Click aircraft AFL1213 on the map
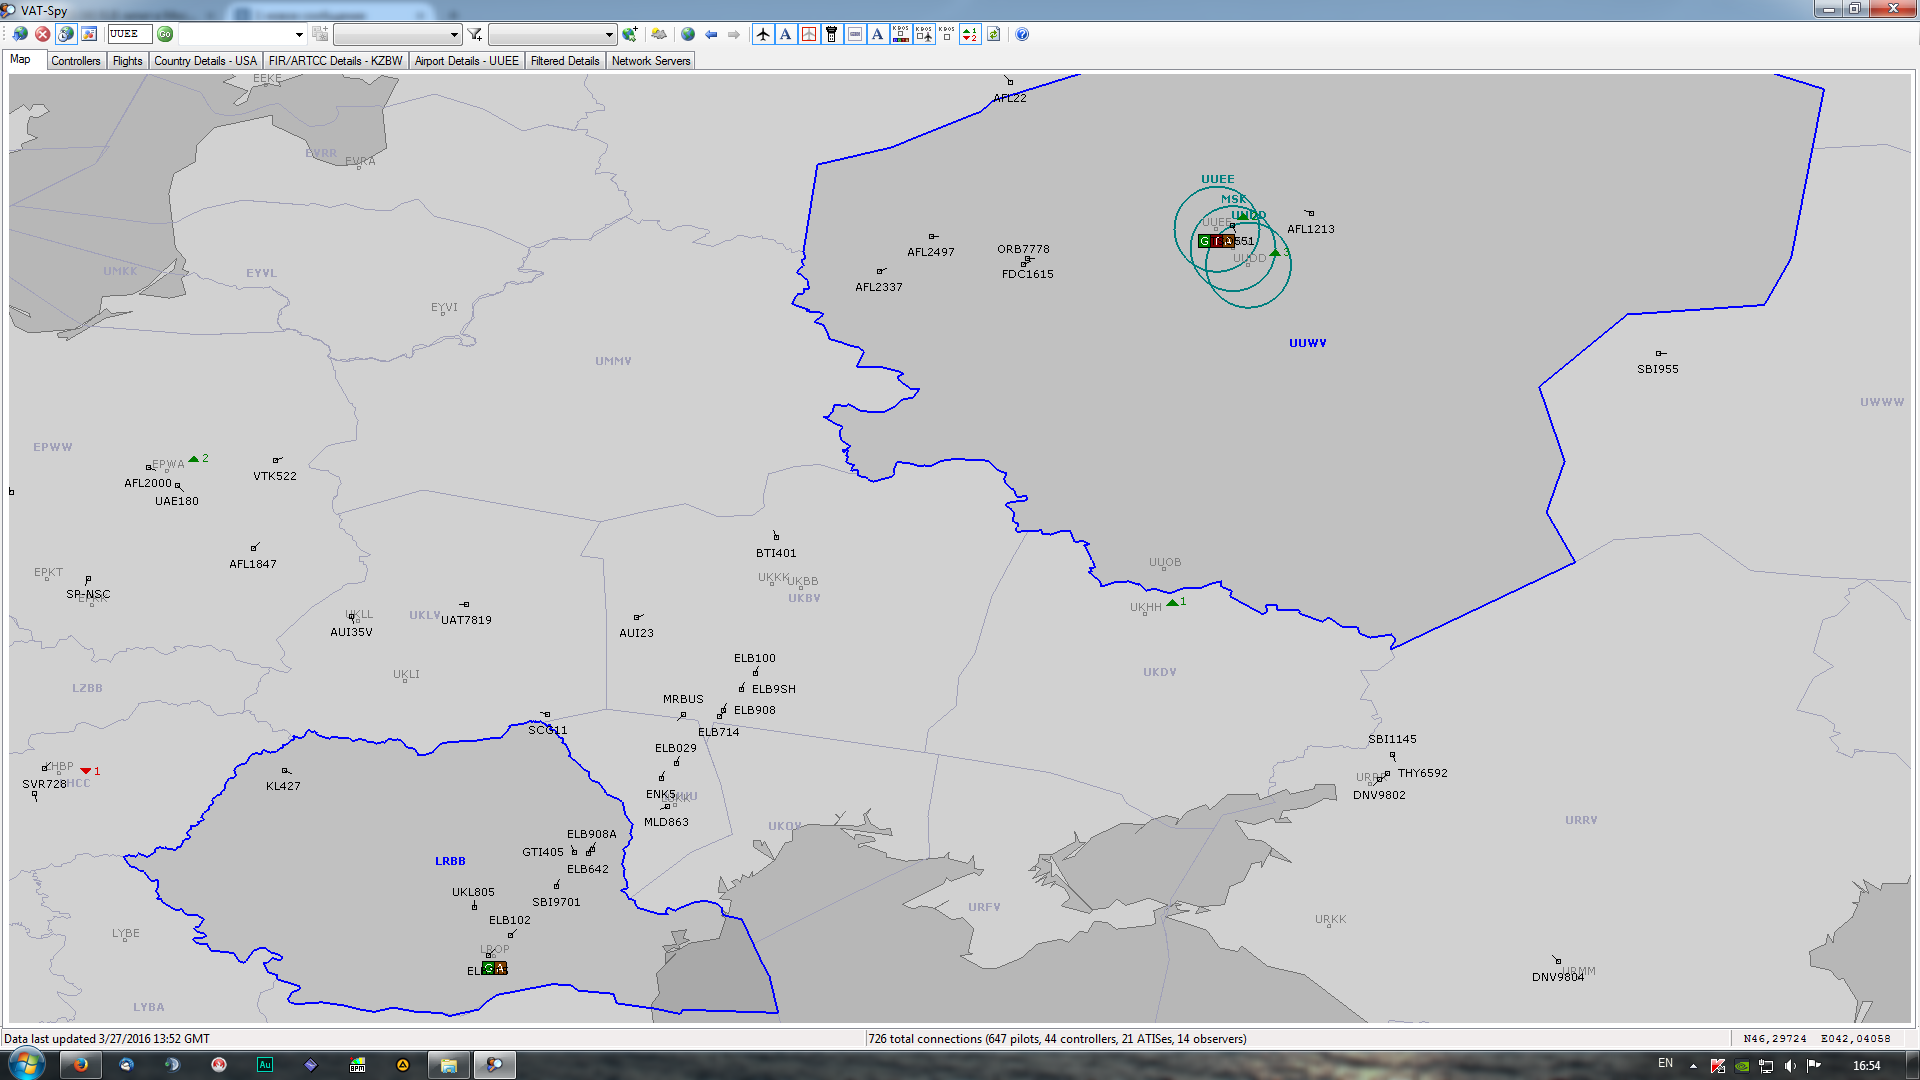Image resolution: width=1920 pixels, height=1080 pixels. pyautogui.click(x=1310, y=213)
